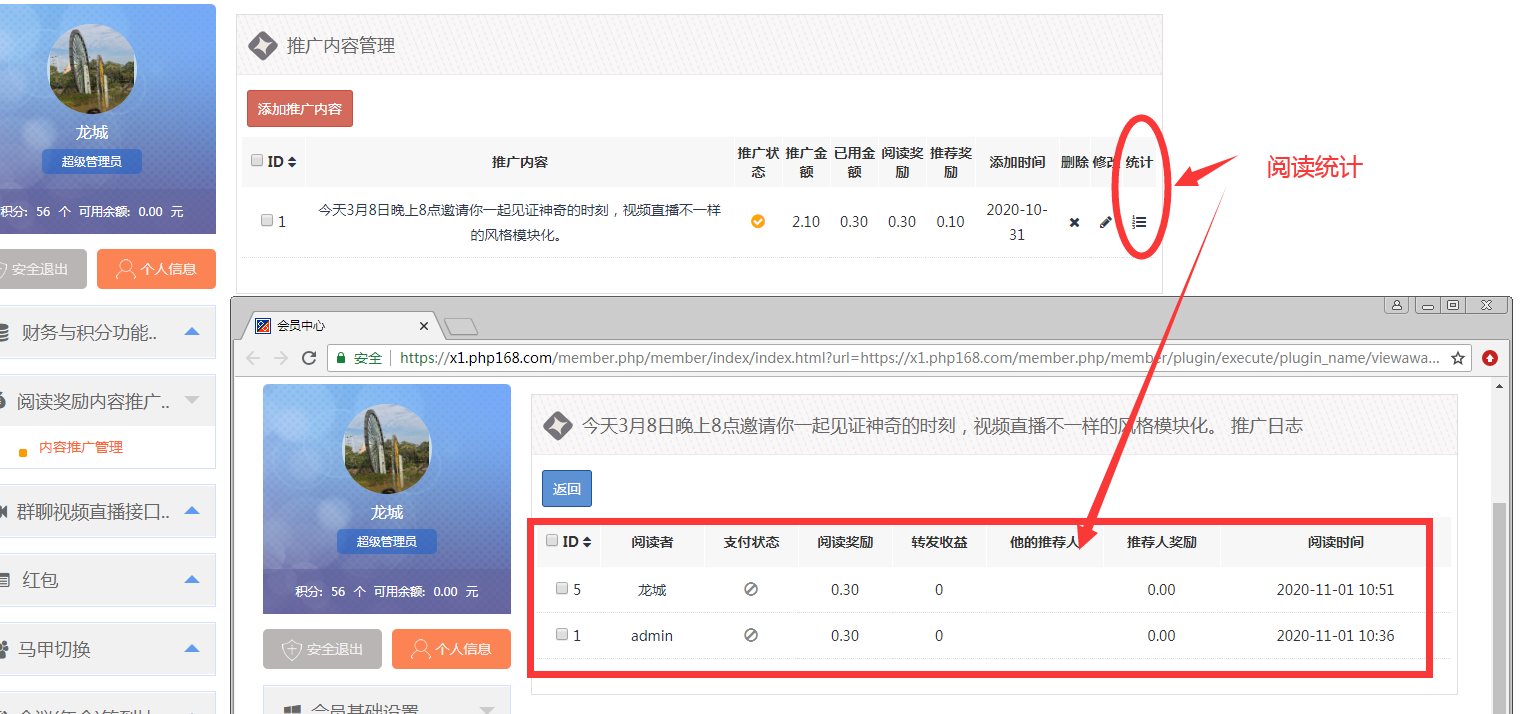Select the 内容推广管理 sidebar menu item
This screenshot has width=1528, height=714.
[81, 448]
